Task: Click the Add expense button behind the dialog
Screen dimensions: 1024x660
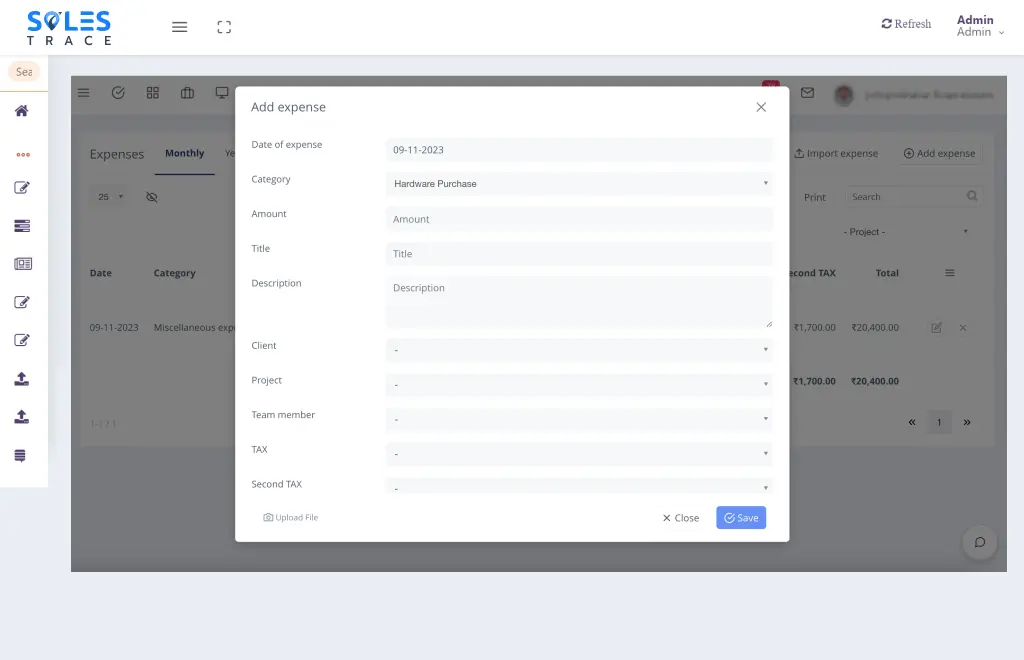Action: [940, 153]
